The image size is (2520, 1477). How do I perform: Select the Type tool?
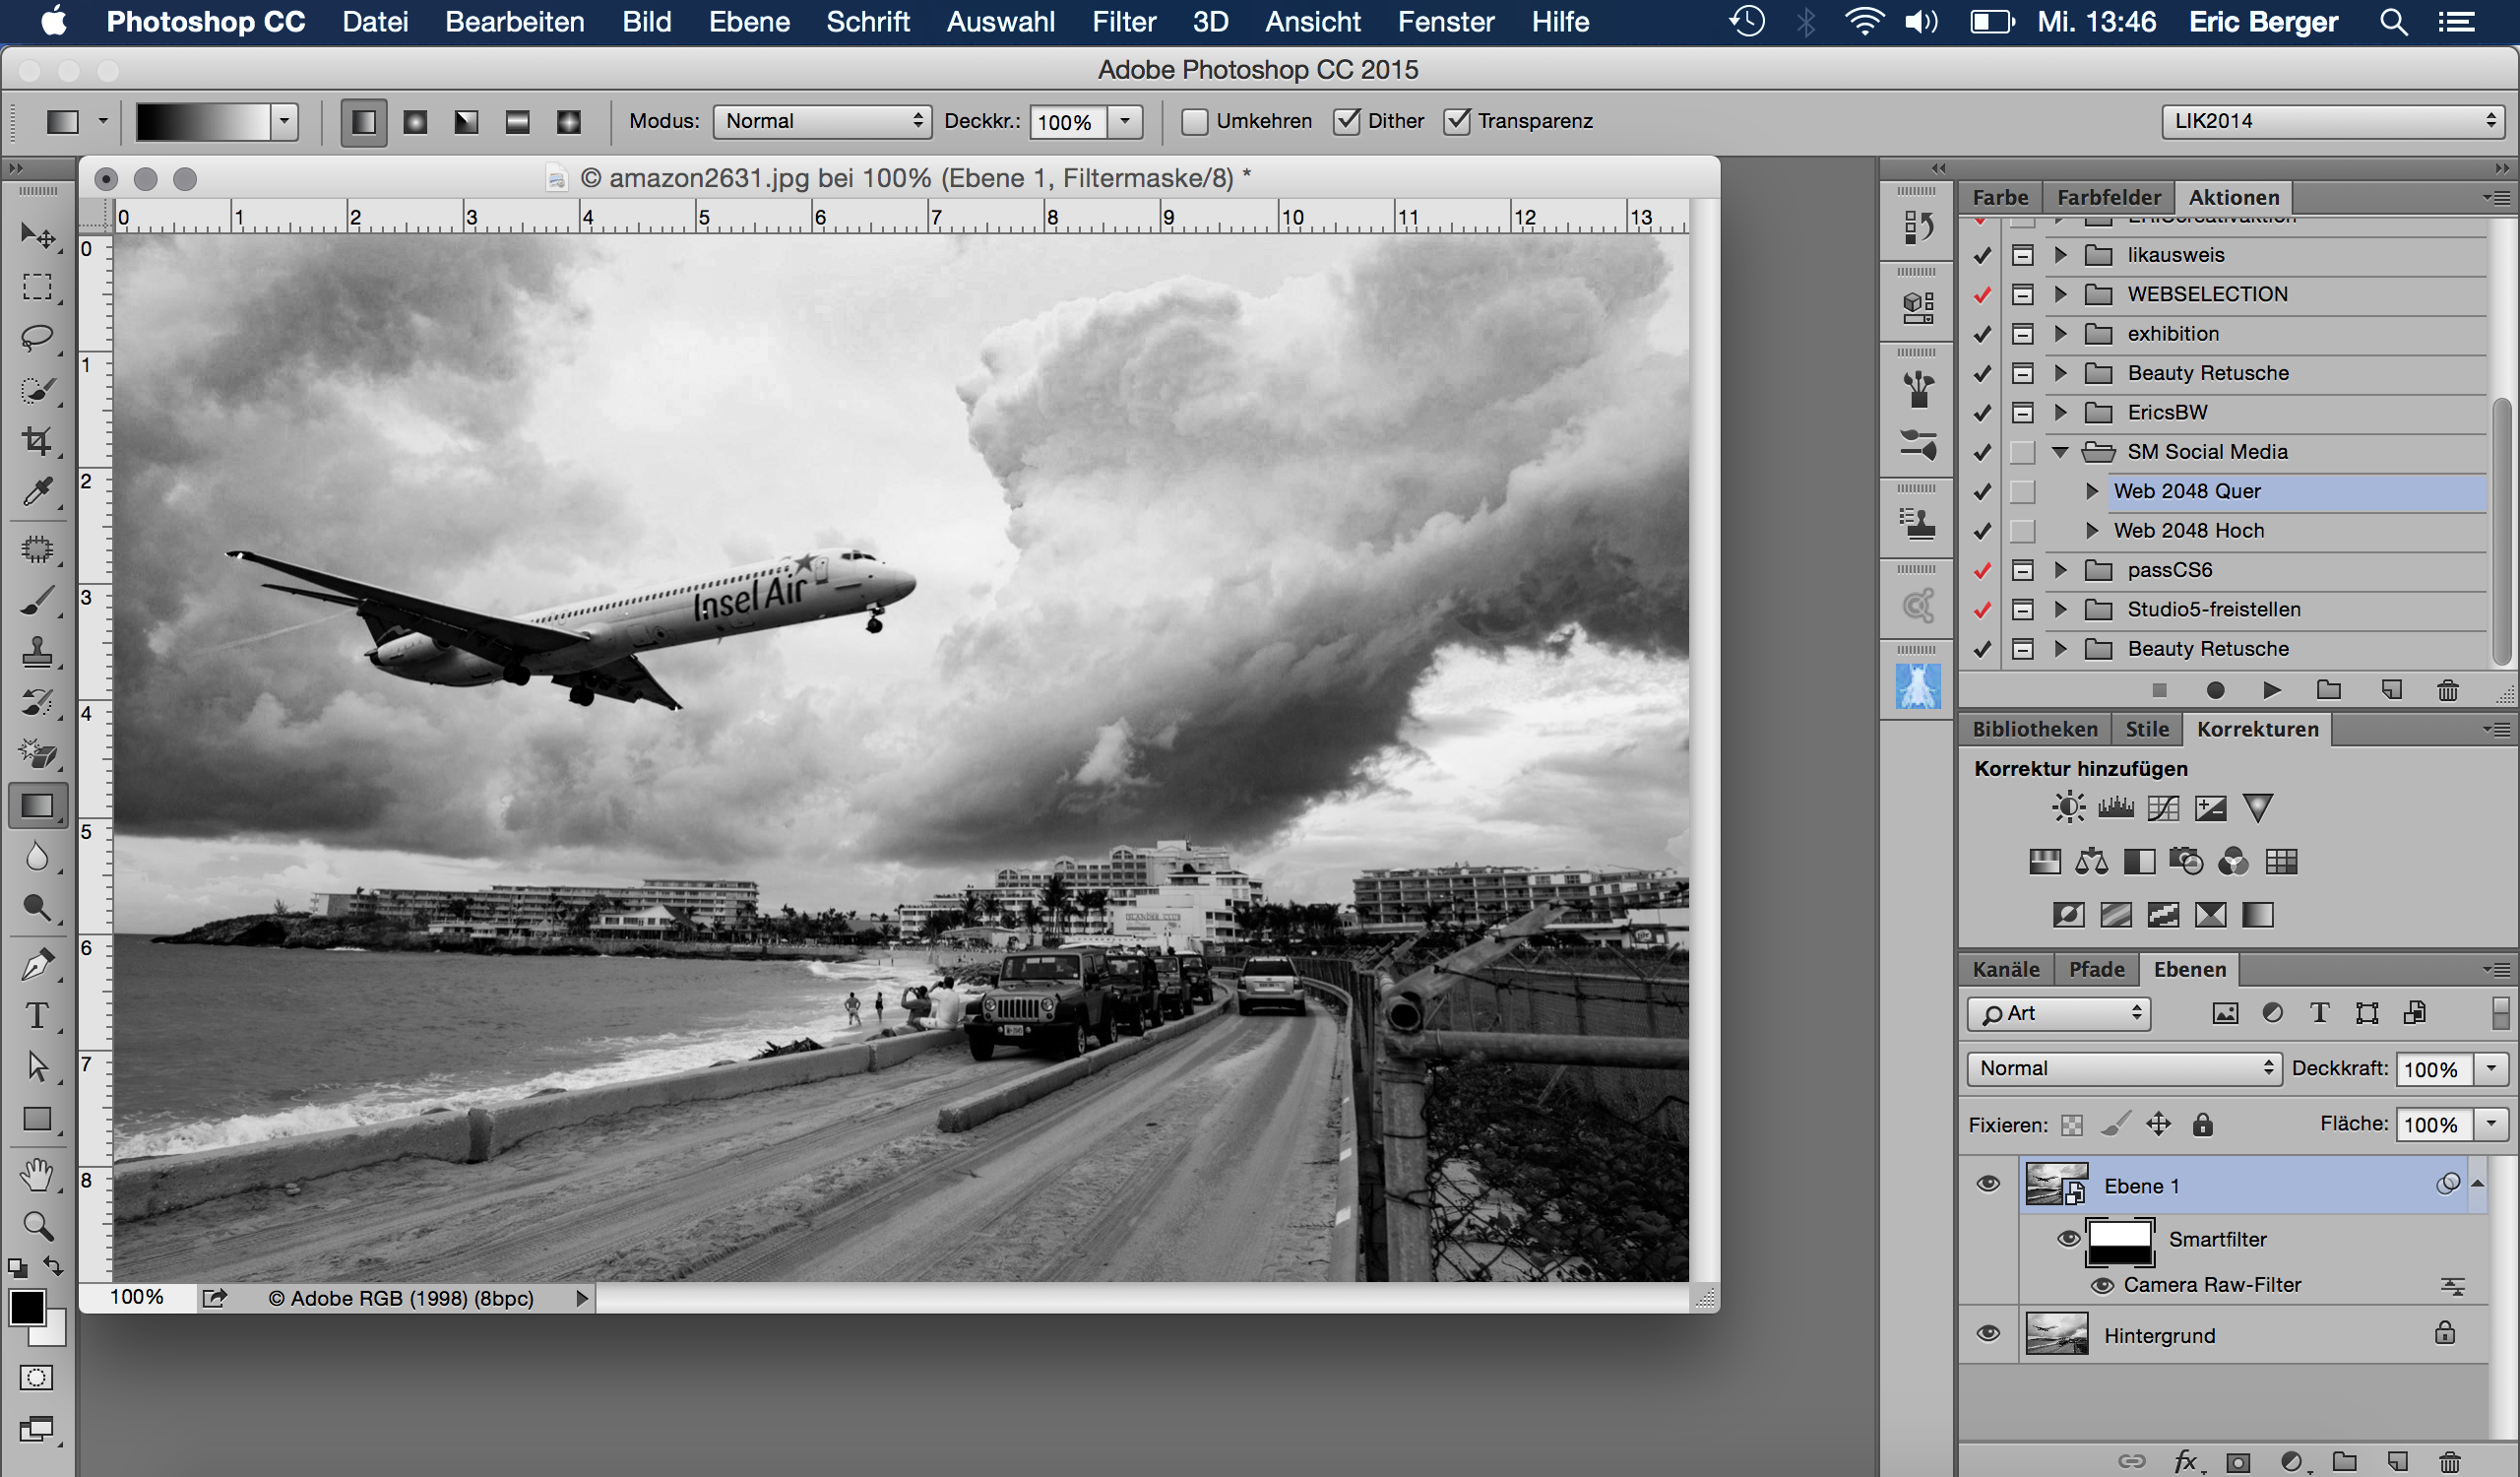[37, 1016]
